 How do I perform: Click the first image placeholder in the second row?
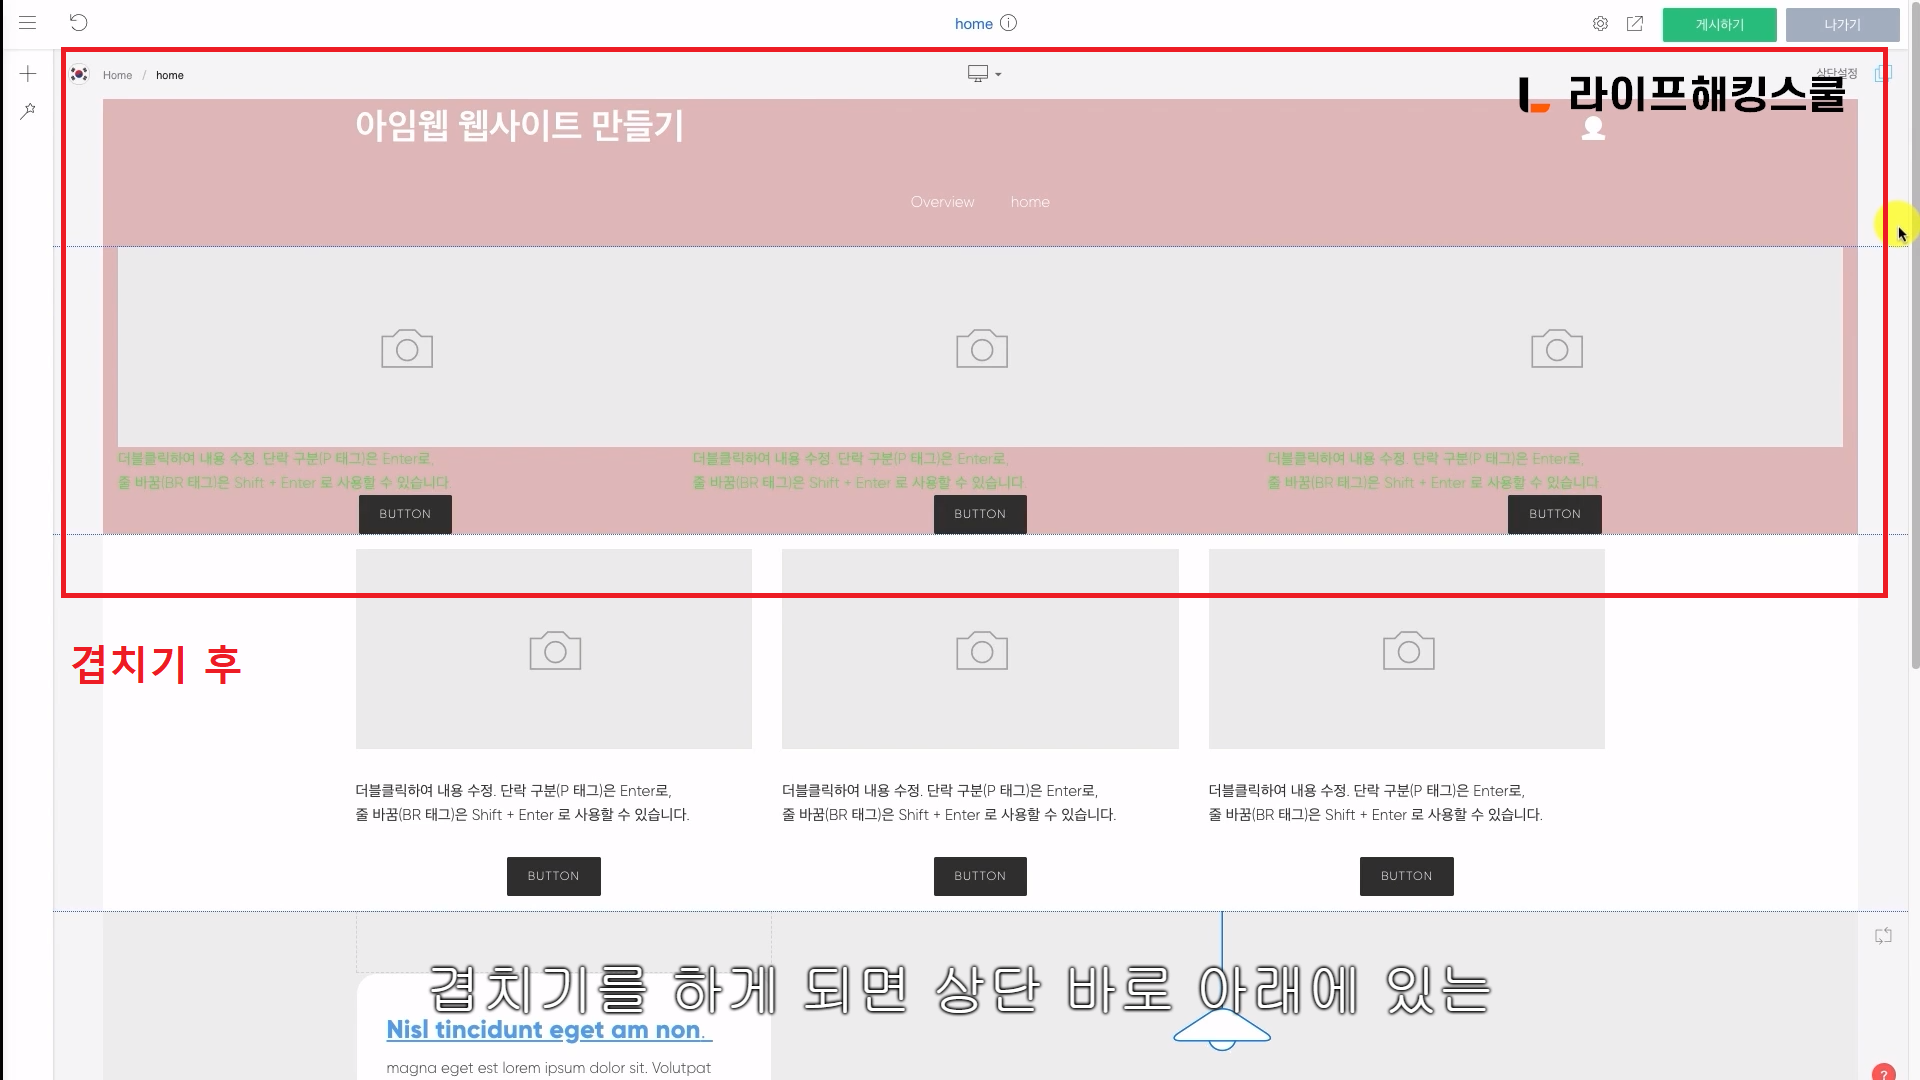coord(554,650)
